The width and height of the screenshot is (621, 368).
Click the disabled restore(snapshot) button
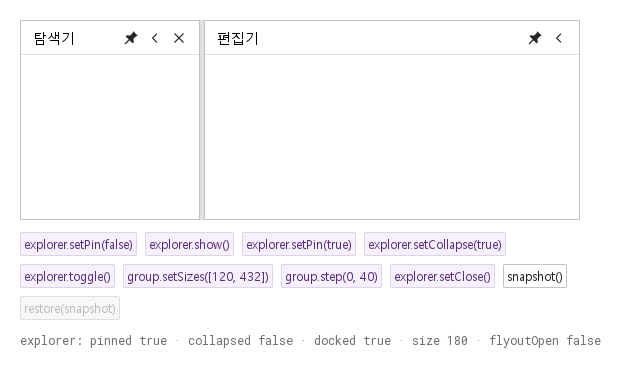pos(70,308)
